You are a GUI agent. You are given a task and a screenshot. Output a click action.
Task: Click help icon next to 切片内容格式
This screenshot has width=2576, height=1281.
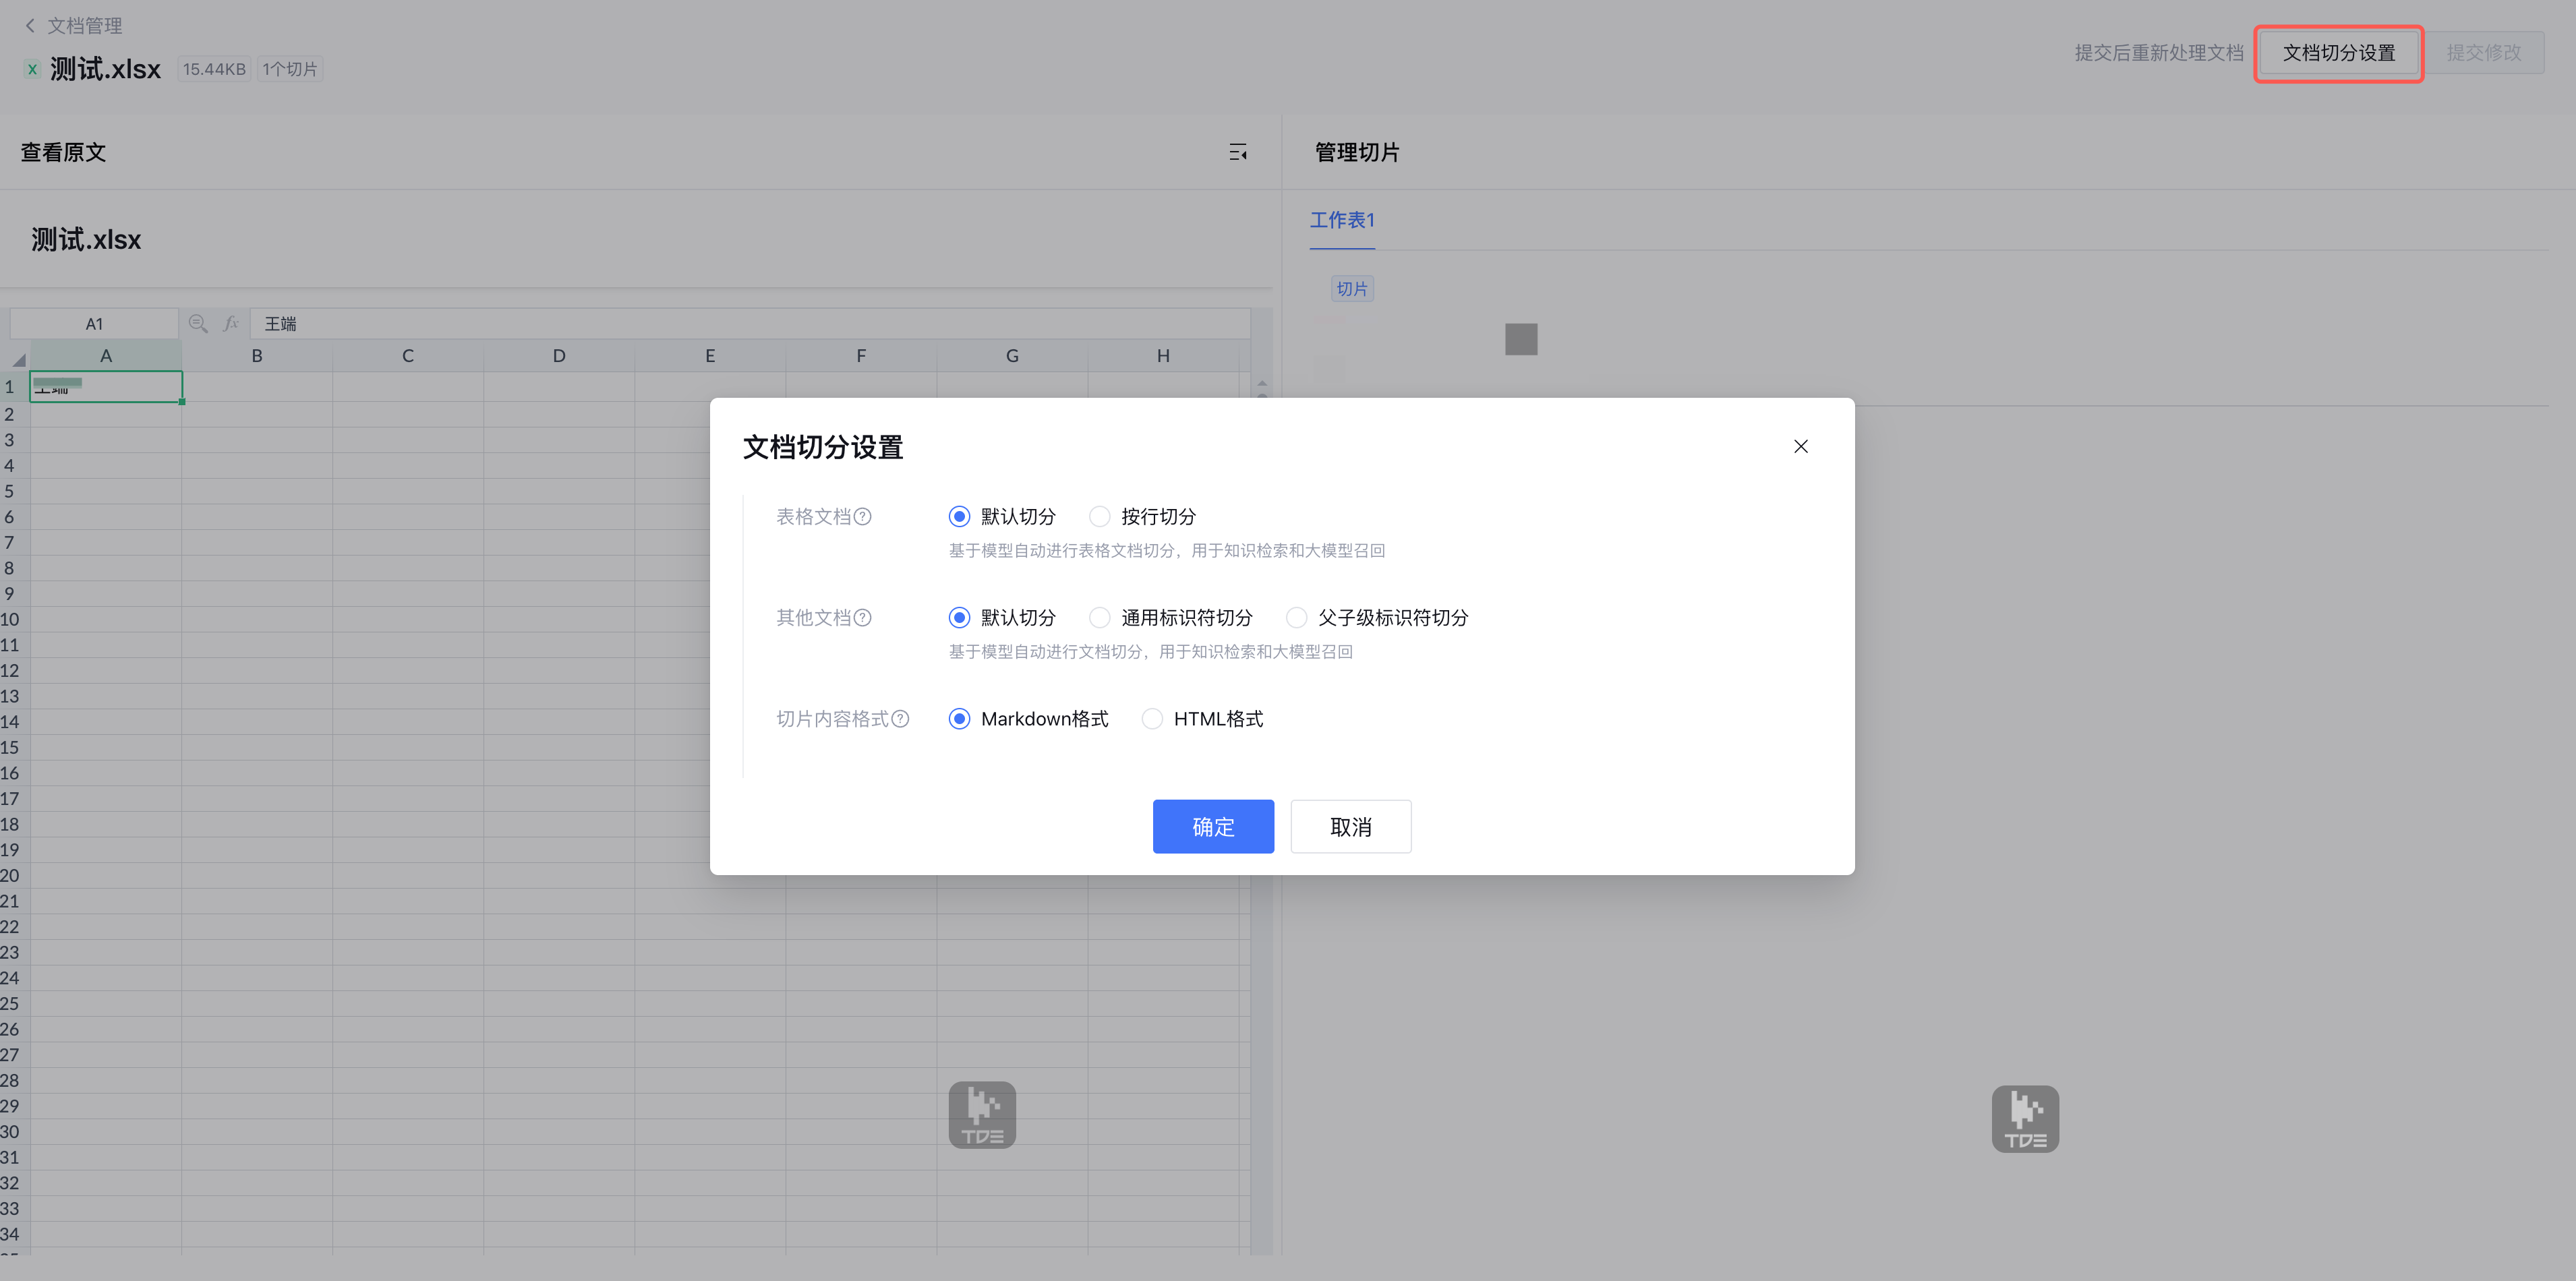coord(900,718)
